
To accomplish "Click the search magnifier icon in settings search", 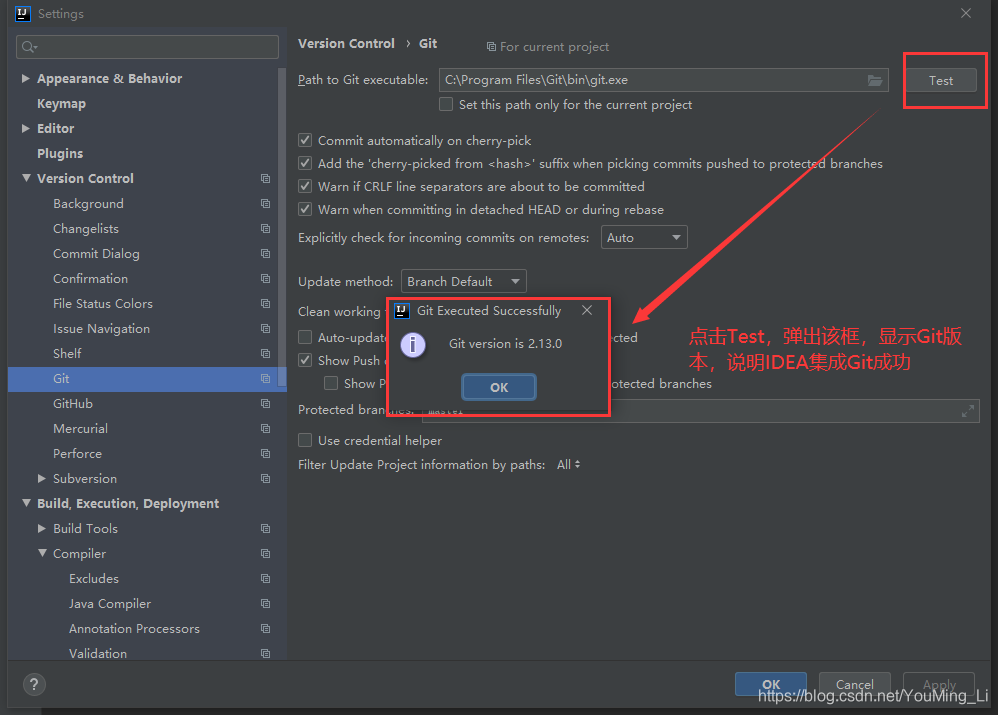I will [x=29, y=47].
